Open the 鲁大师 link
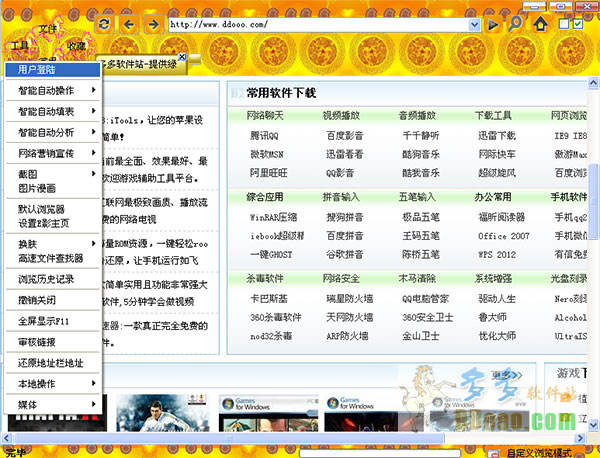 492,317
